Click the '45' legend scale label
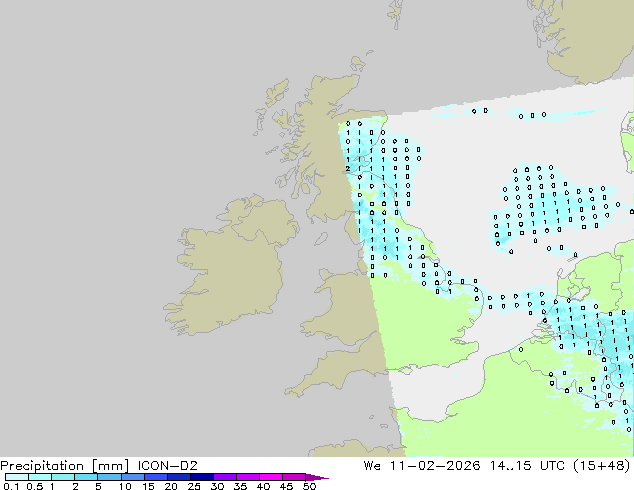Image resolution: width=634 pixels, height=490 pixels. [286, 486]
